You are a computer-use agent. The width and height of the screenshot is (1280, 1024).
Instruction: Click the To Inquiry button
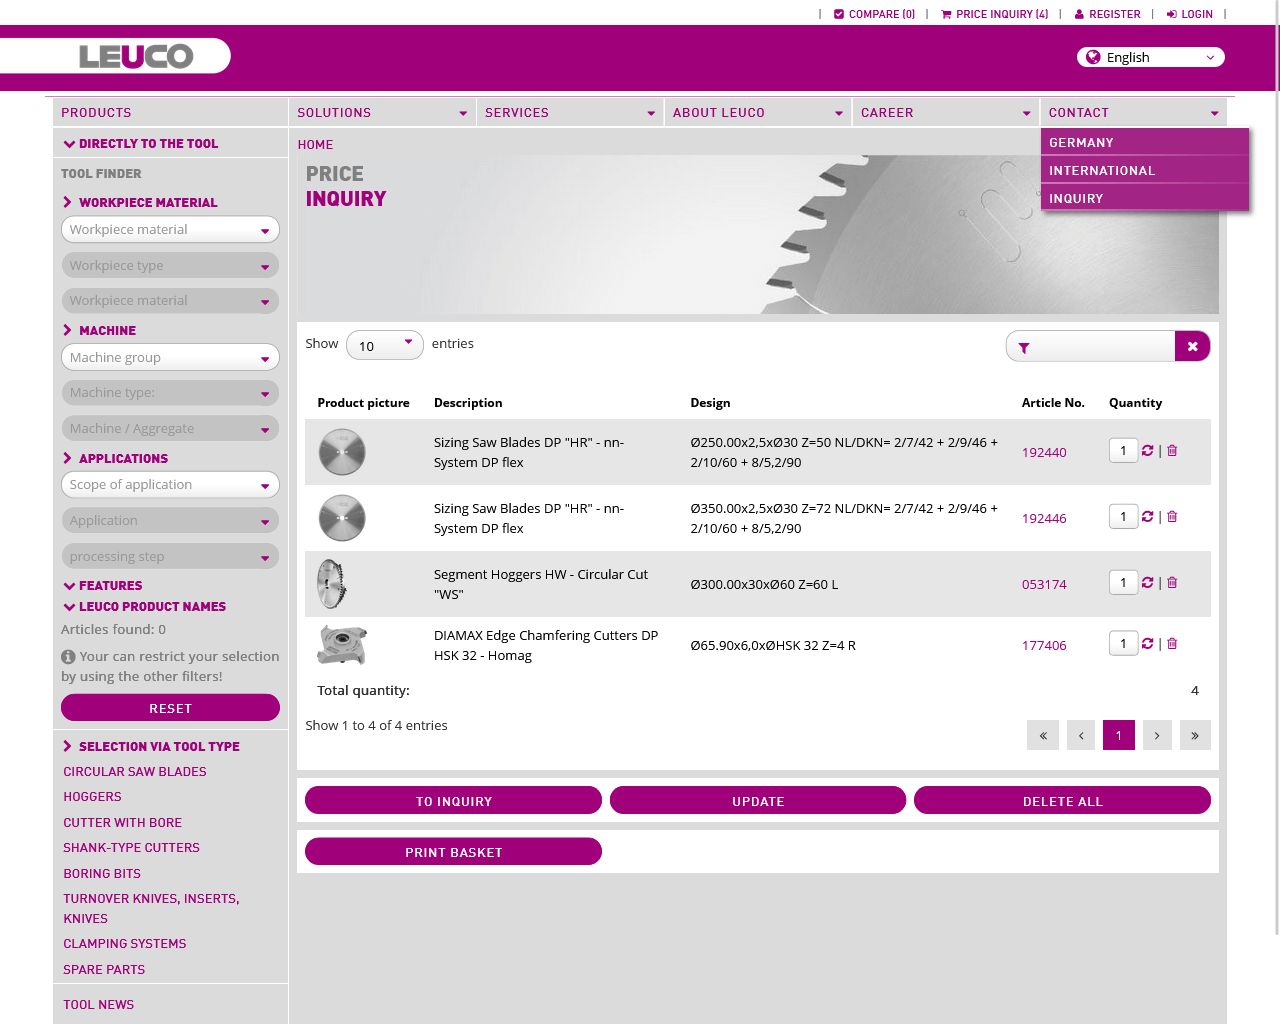pos(453,801)
